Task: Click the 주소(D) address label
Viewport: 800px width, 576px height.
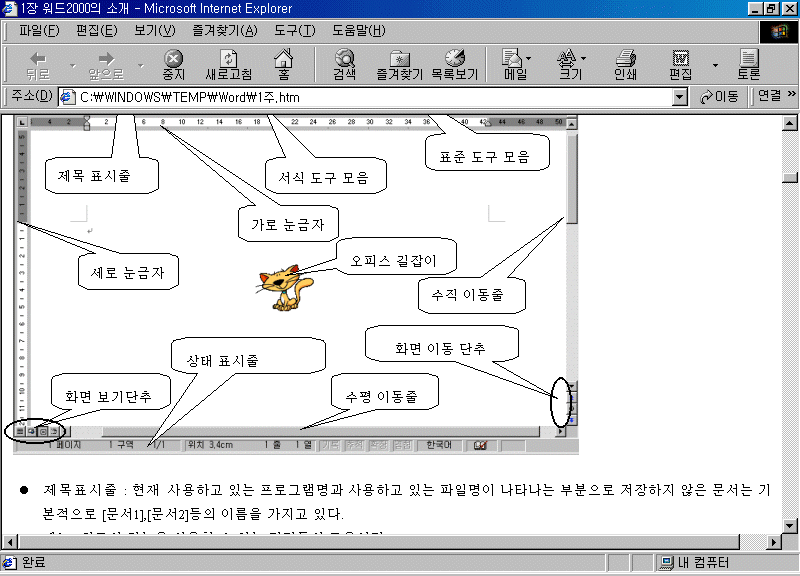Action: pos(32,96)
